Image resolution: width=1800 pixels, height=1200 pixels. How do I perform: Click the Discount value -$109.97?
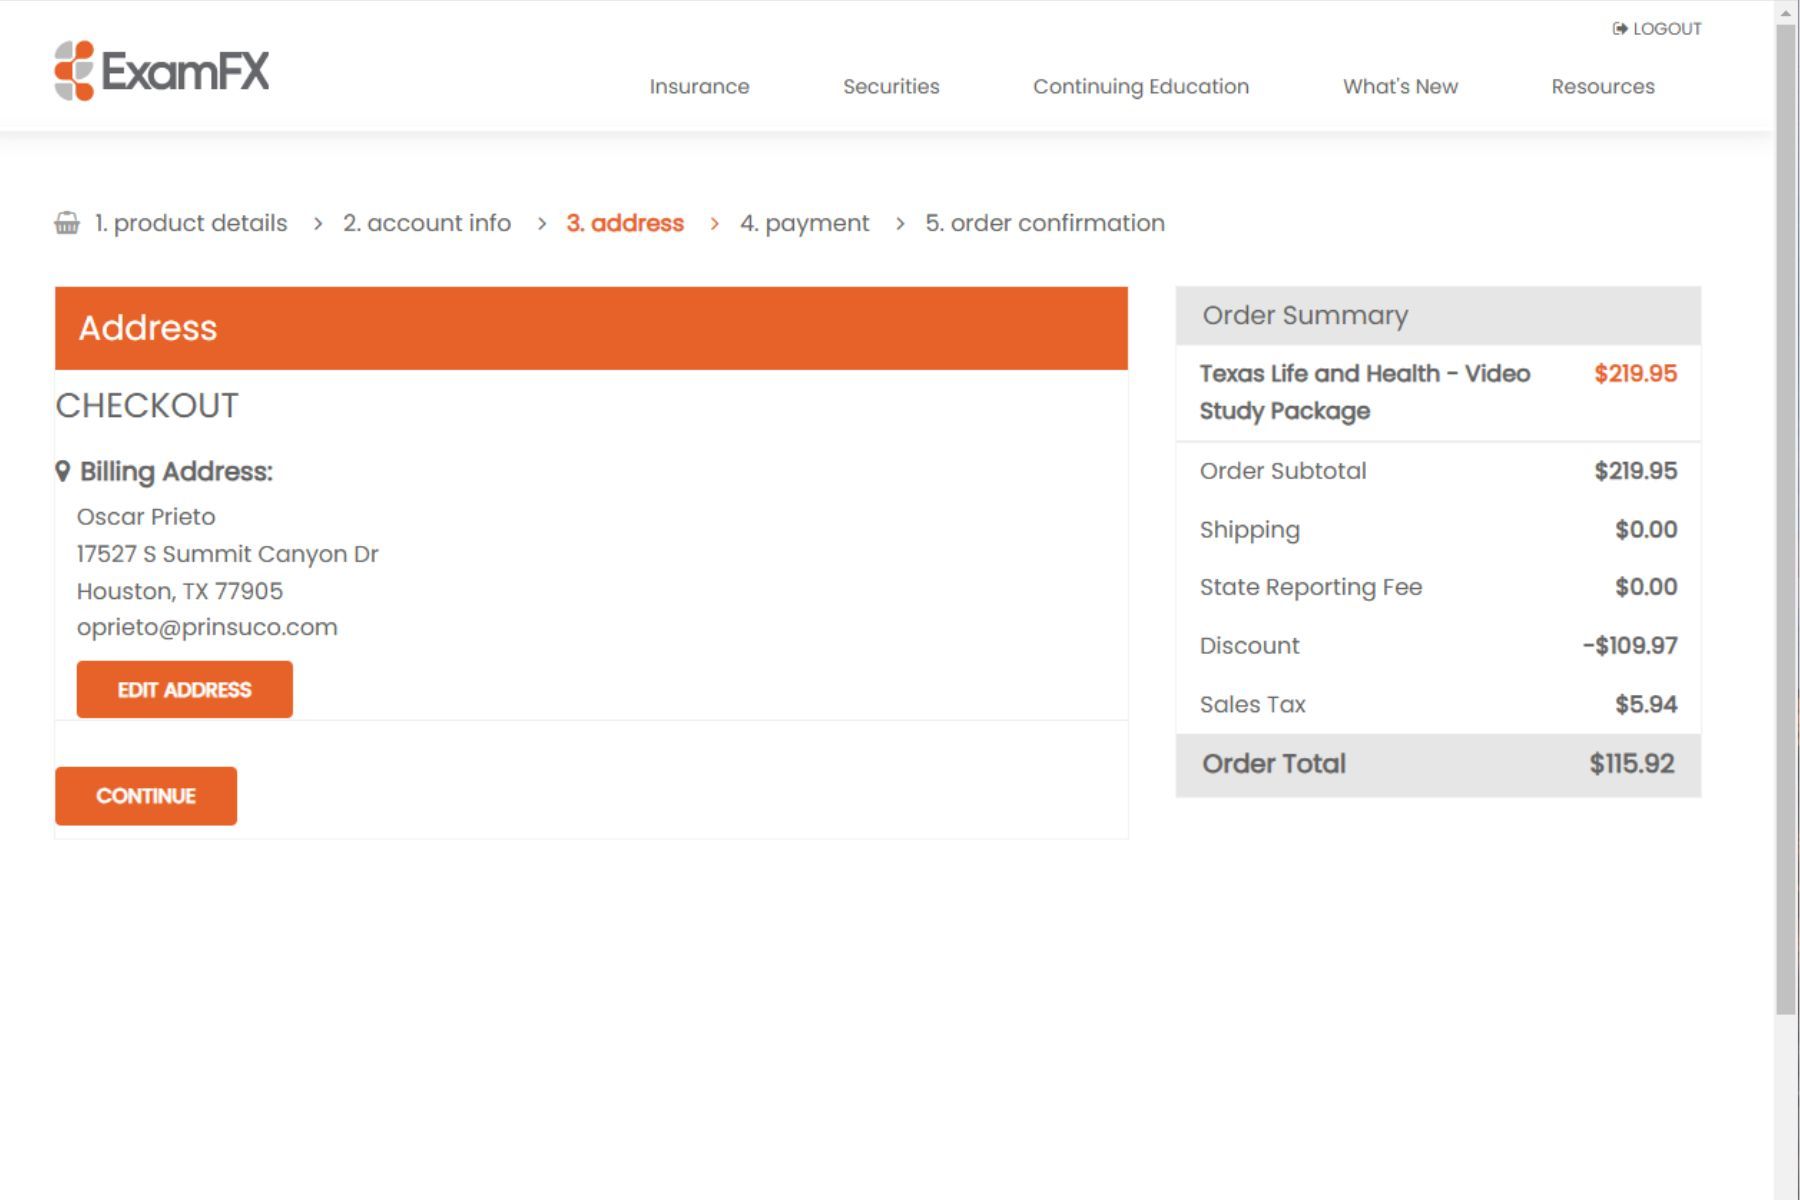pos(1630,646)
